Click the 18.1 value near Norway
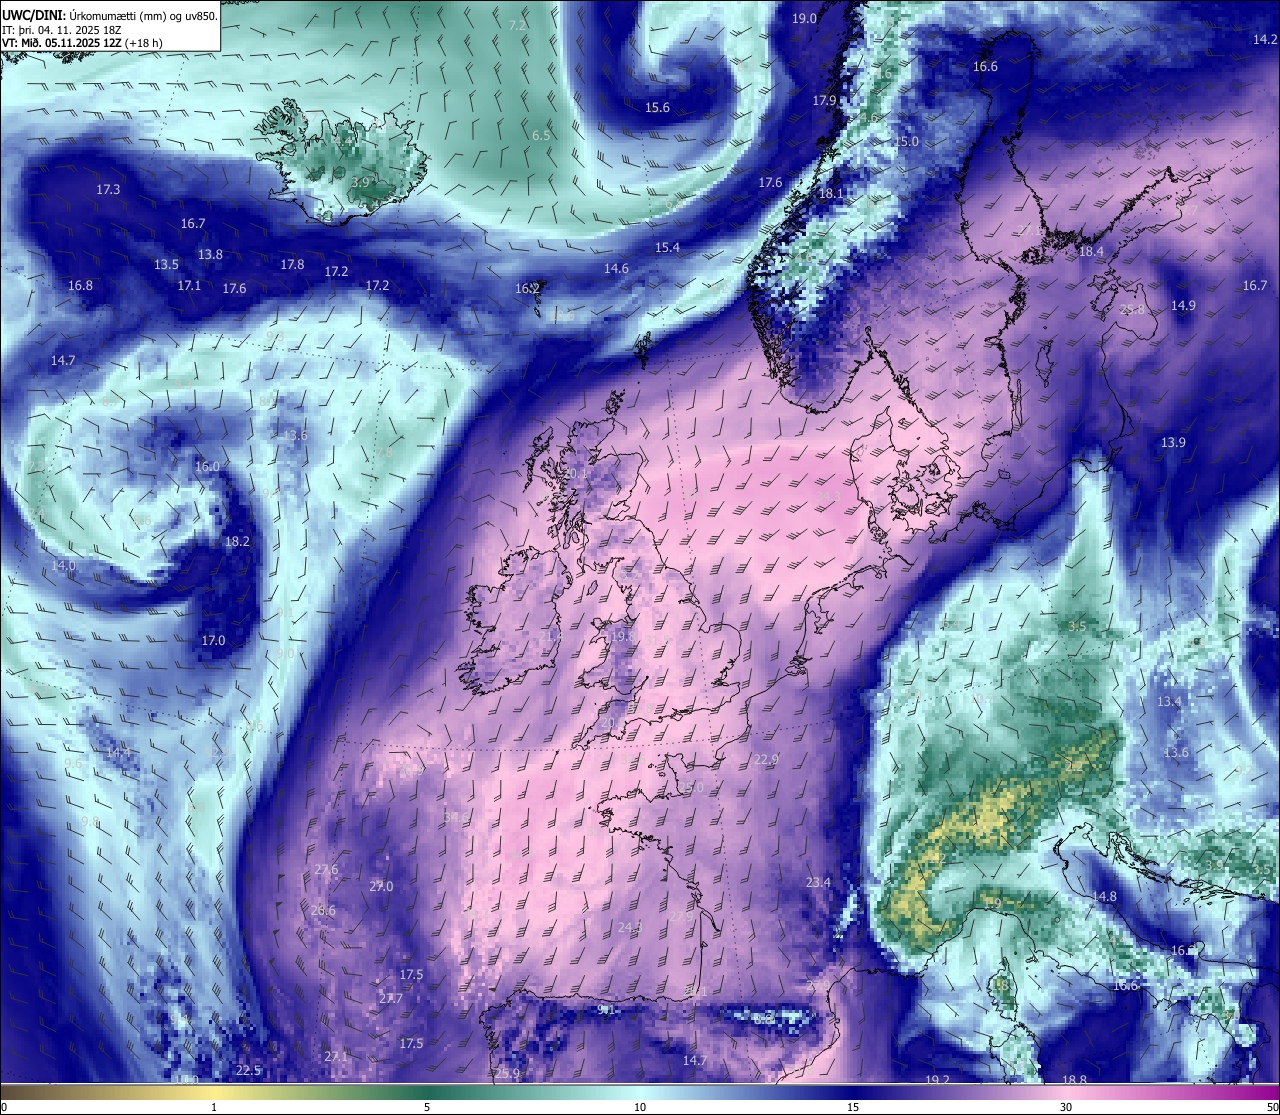The height and width of the screenshot is (1115, 1280). pos(831,194)
